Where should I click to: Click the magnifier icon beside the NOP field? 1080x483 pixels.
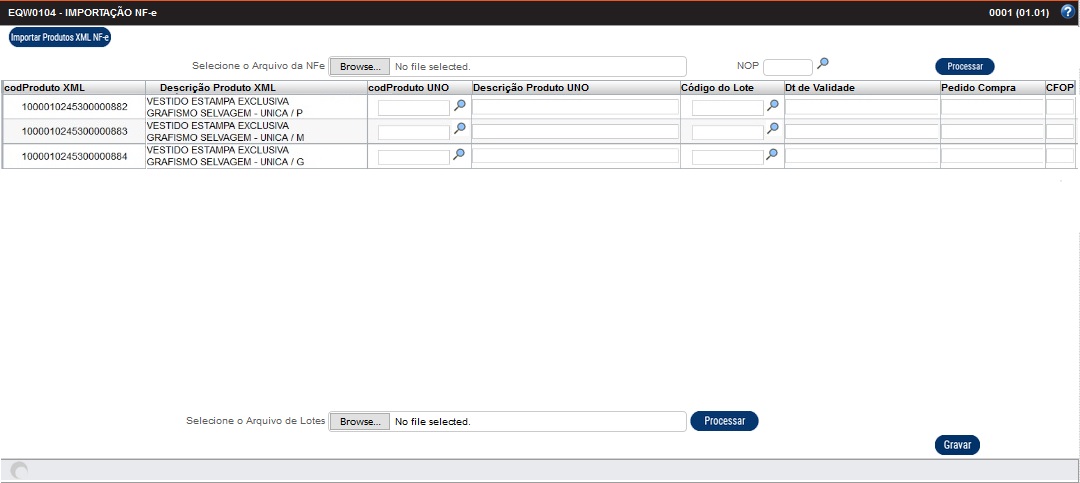823,64
